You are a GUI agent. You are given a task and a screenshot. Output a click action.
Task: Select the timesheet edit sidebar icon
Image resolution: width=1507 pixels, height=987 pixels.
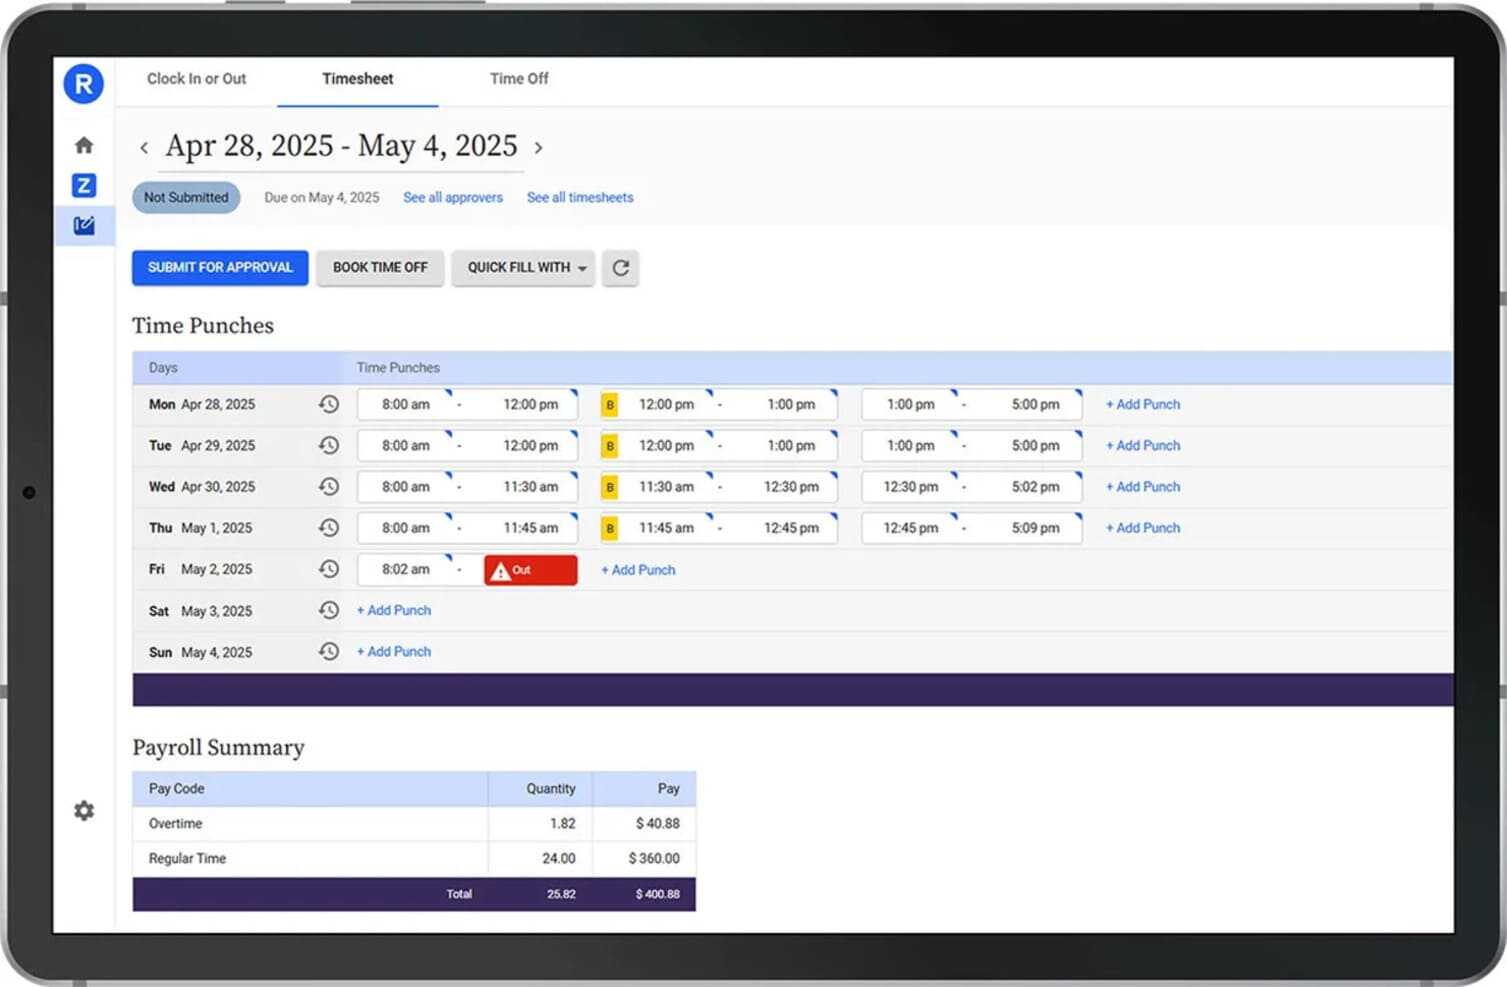84,226
